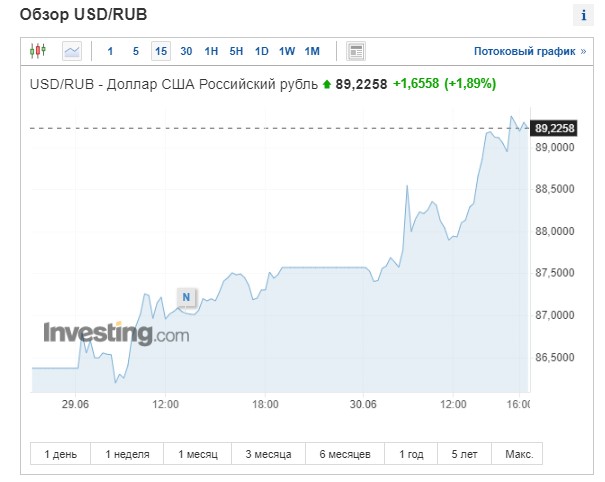Choose the 1H interval
Screen dimensions: 605x482
[211, 51]
